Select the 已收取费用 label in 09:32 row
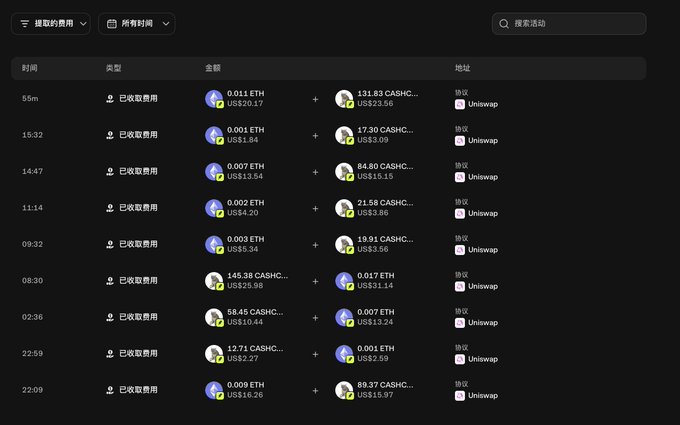 pos(138,244)
